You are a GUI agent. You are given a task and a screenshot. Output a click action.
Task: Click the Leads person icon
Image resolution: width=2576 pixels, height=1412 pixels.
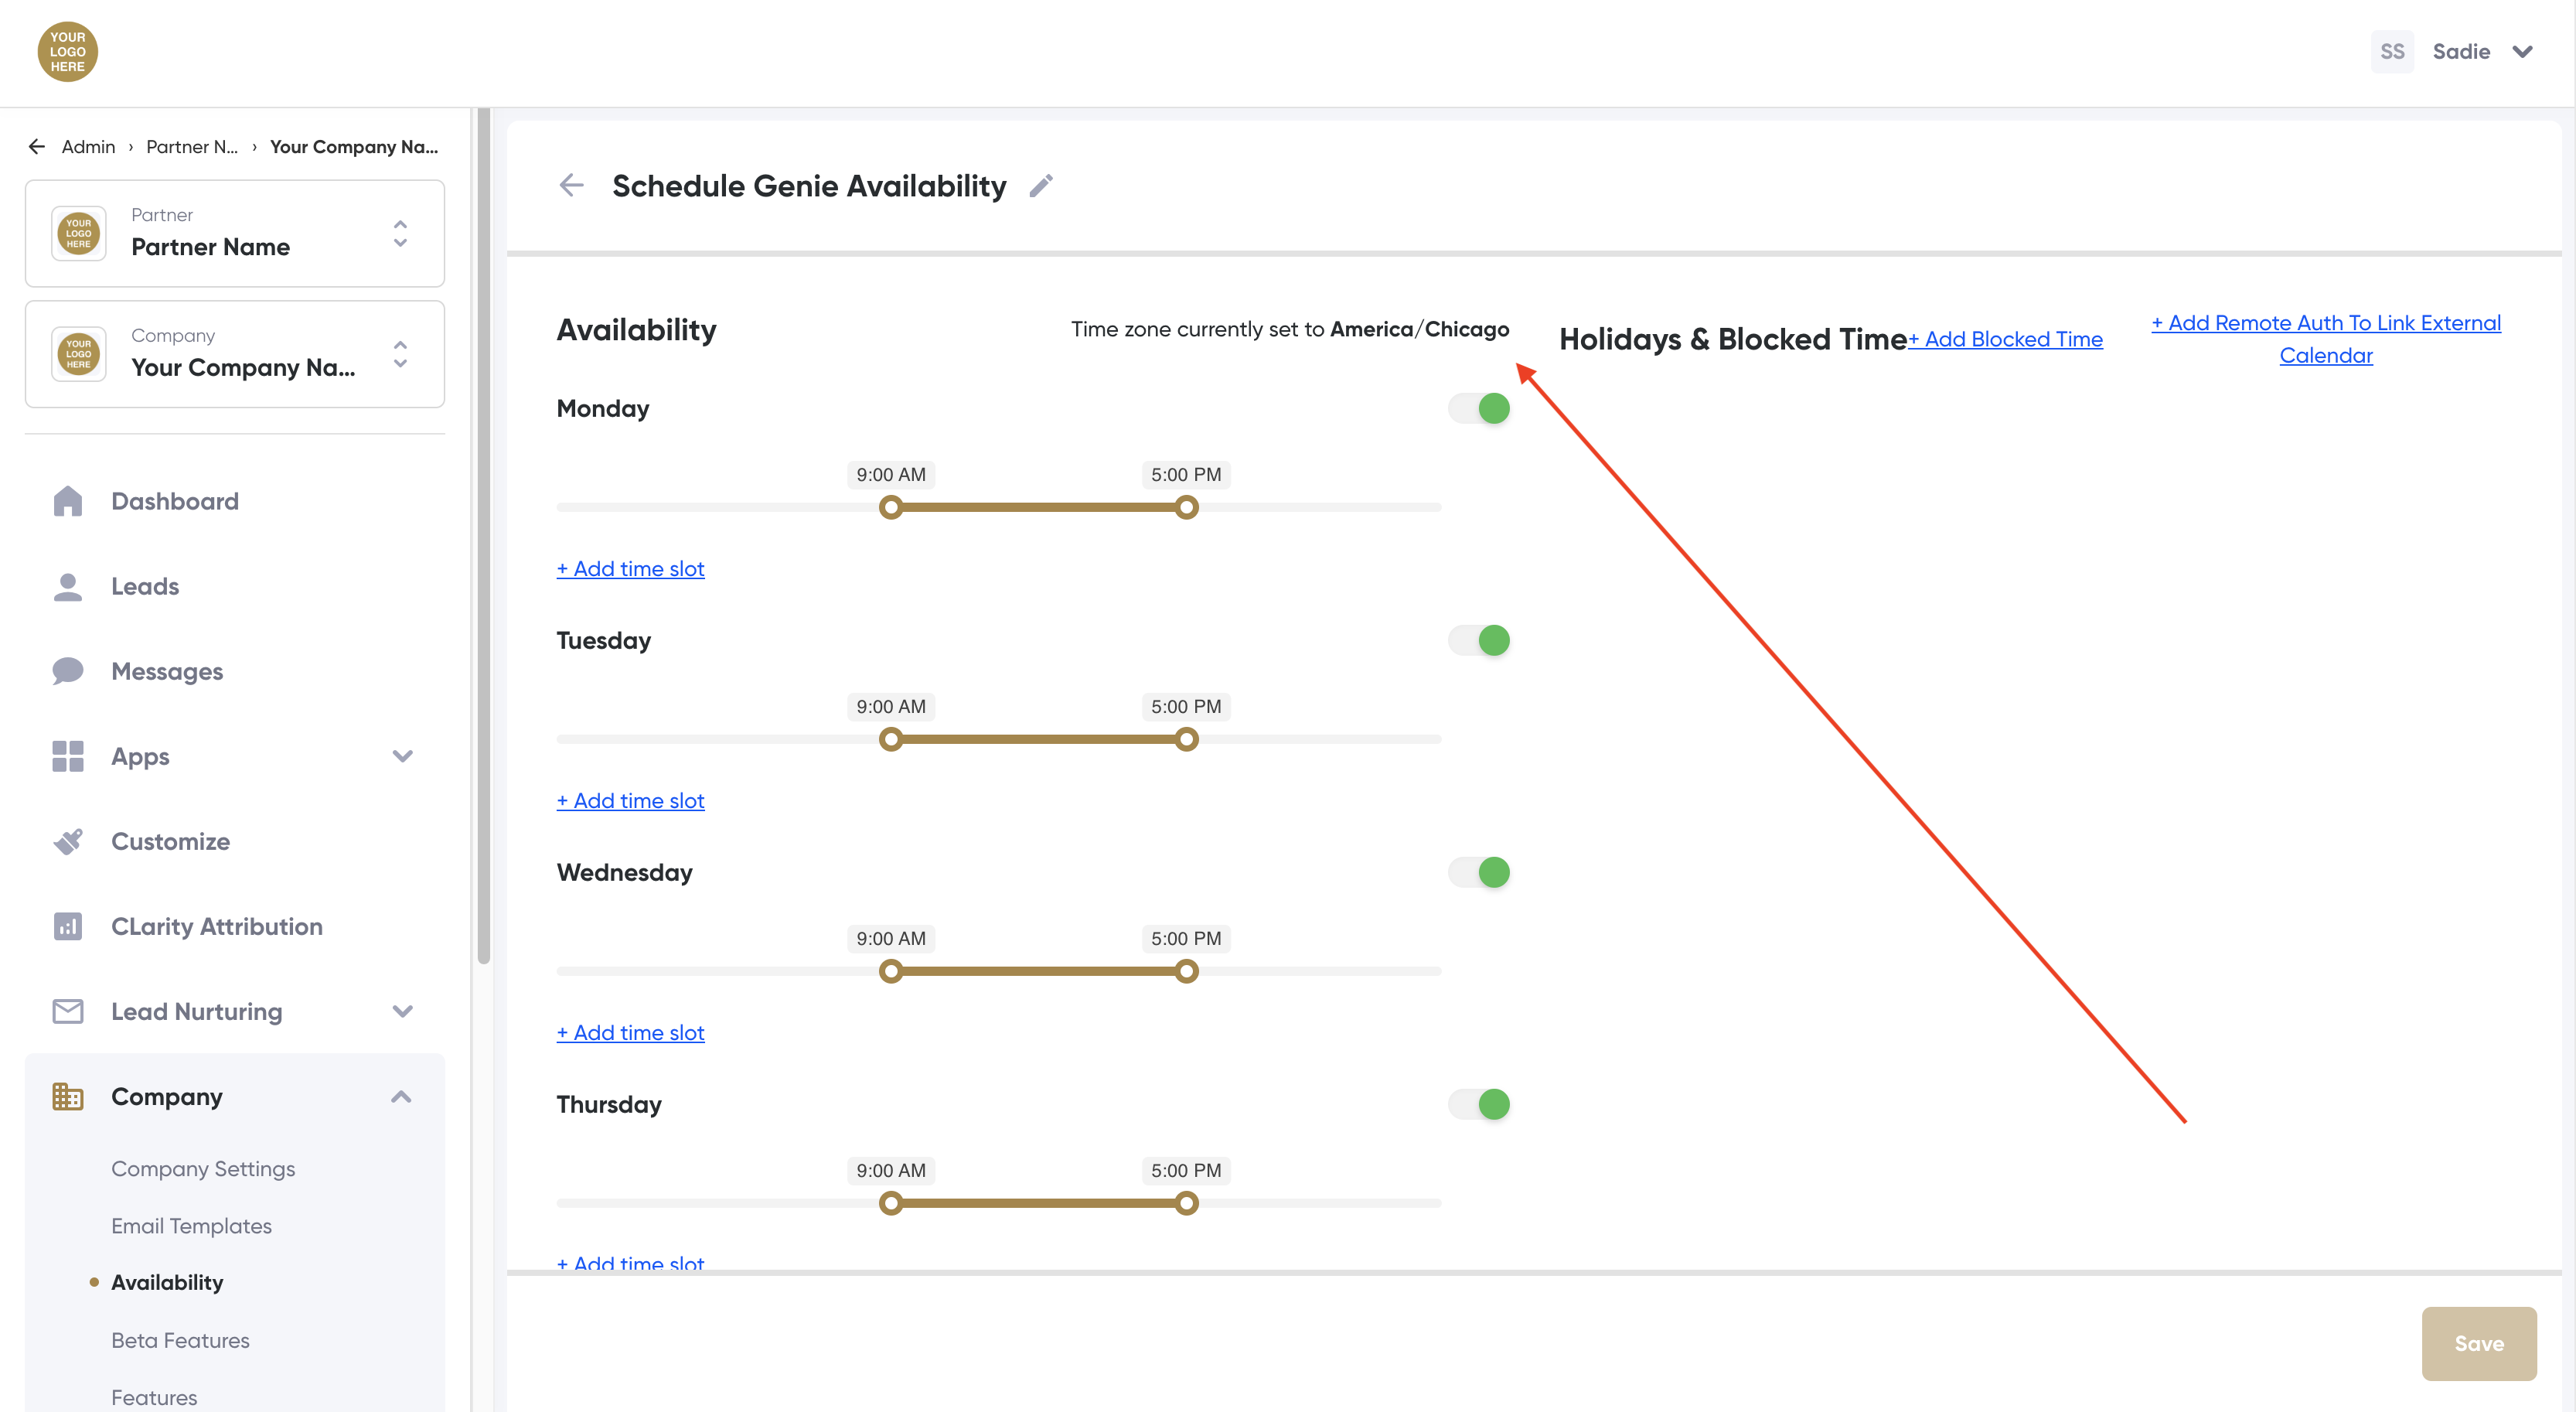point(67,586)
